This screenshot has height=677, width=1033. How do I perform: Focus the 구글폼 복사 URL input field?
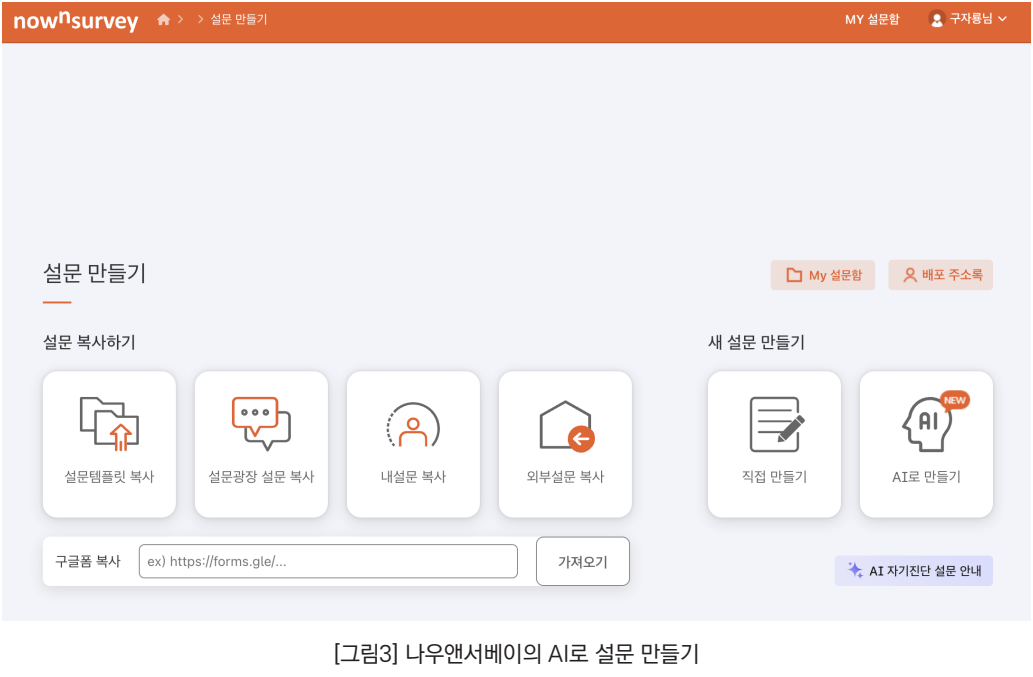coord(328,561)
